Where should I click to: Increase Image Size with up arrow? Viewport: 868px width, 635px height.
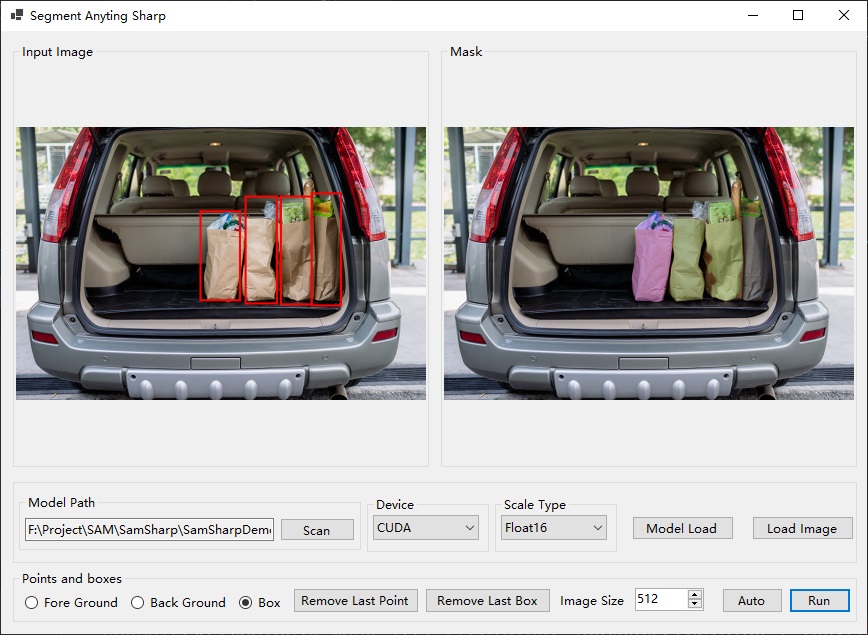tap(695, 595)
